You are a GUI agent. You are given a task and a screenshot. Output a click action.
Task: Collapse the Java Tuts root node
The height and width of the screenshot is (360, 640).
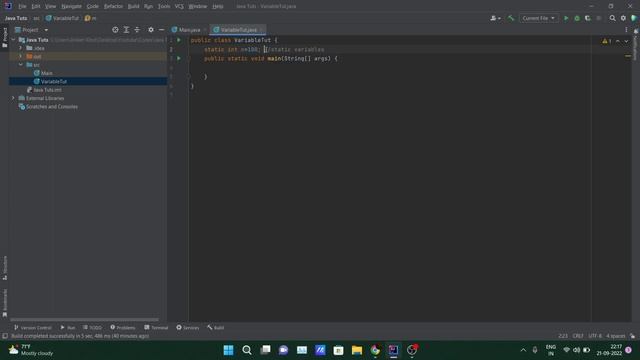pos(13,40)
